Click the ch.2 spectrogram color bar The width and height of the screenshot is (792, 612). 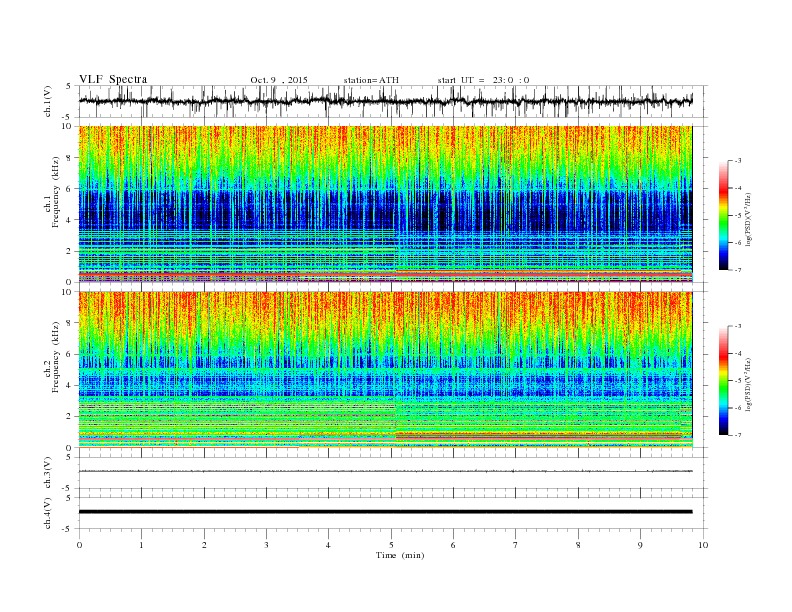pos(724,381)
